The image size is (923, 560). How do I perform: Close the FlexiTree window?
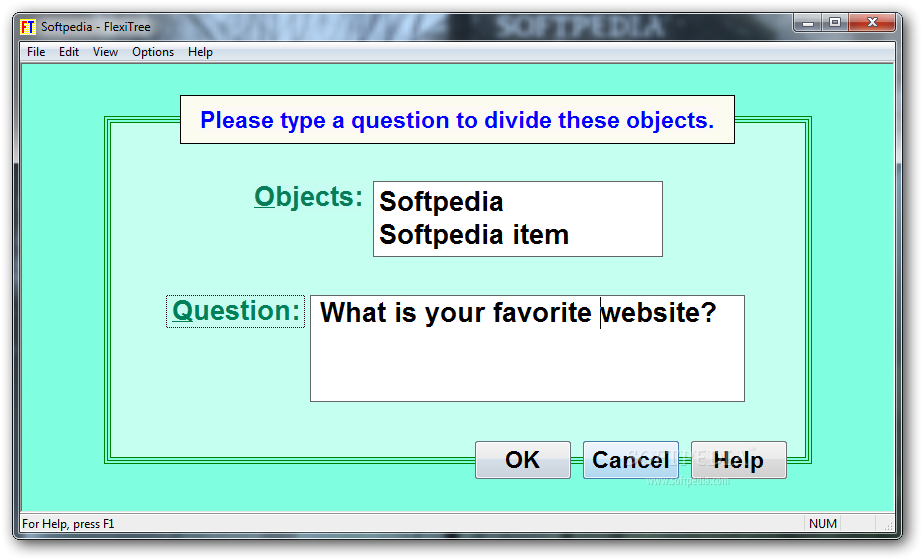click(x=872, y=23)
